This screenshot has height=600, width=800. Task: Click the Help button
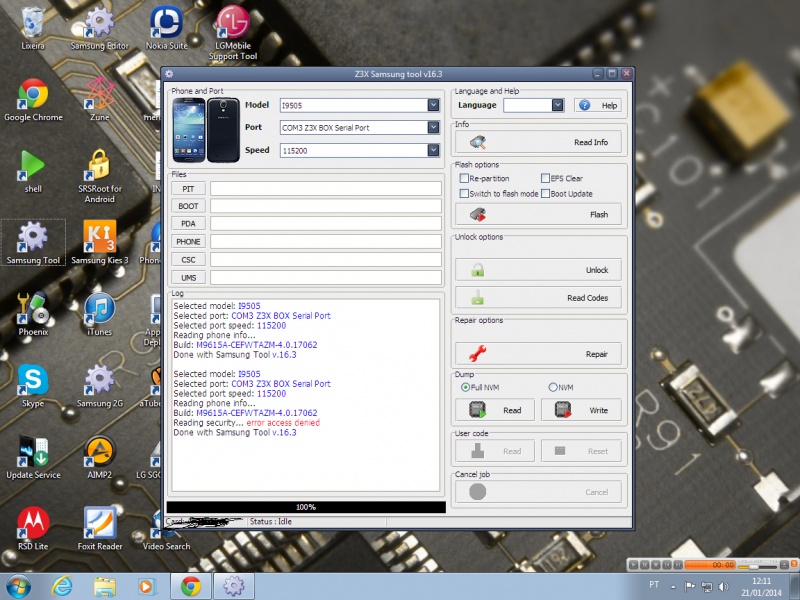[x=598, y=105]
